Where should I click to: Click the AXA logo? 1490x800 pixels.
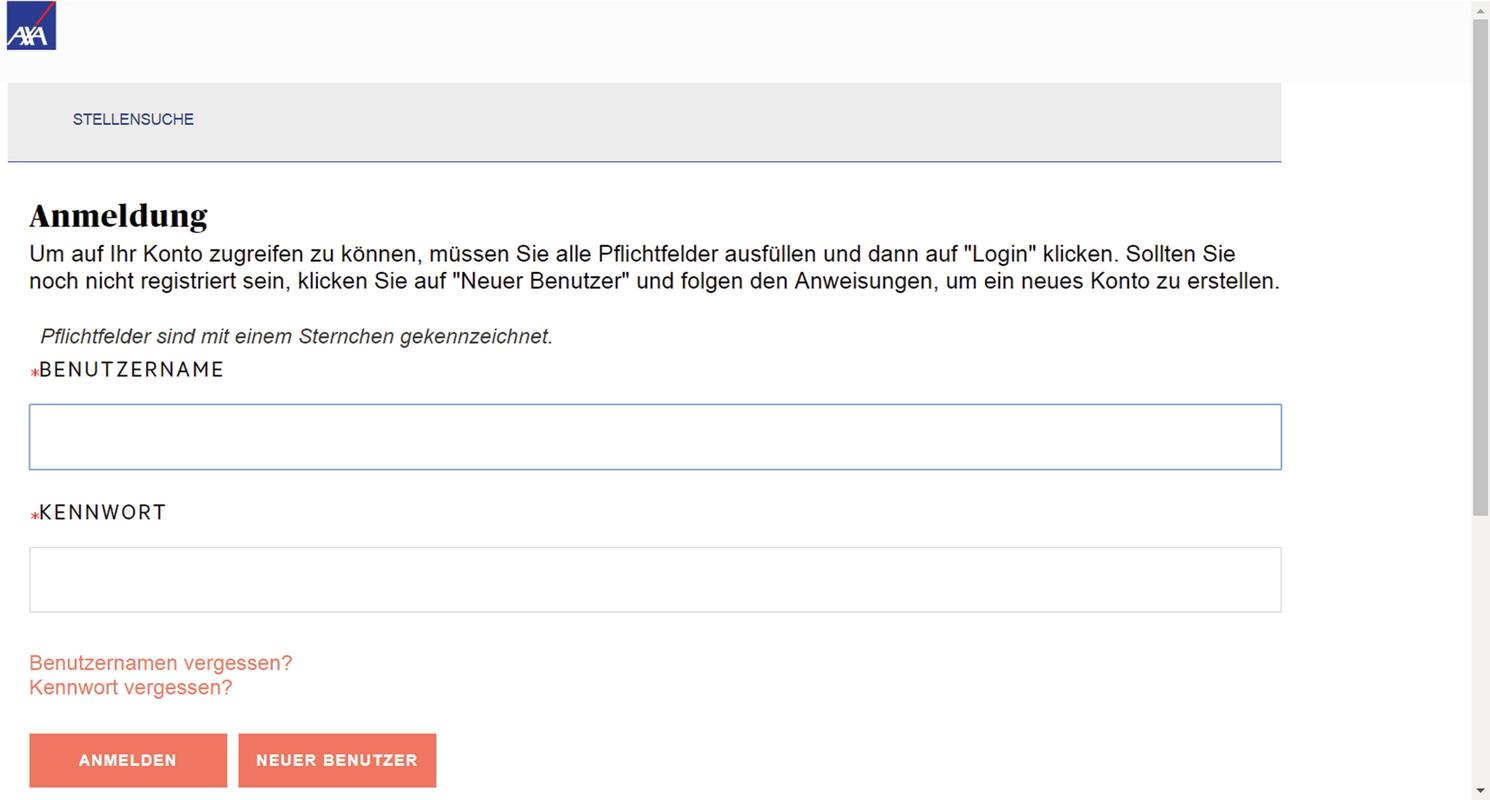31,26
